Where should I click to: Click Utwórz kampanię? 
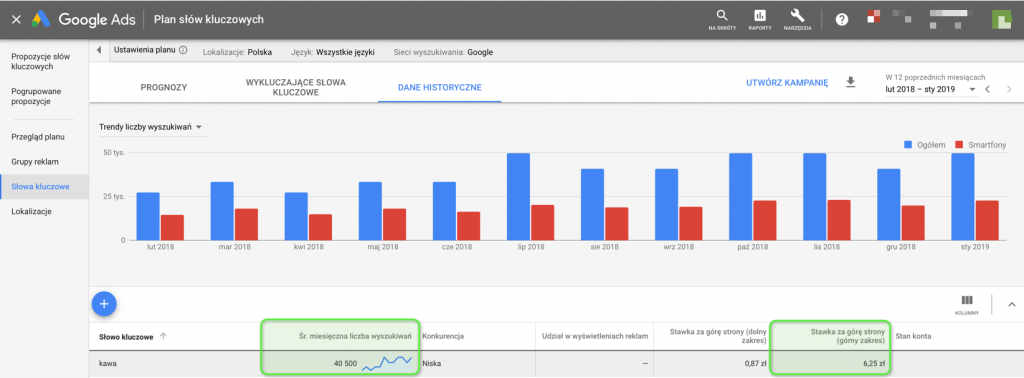787,83
